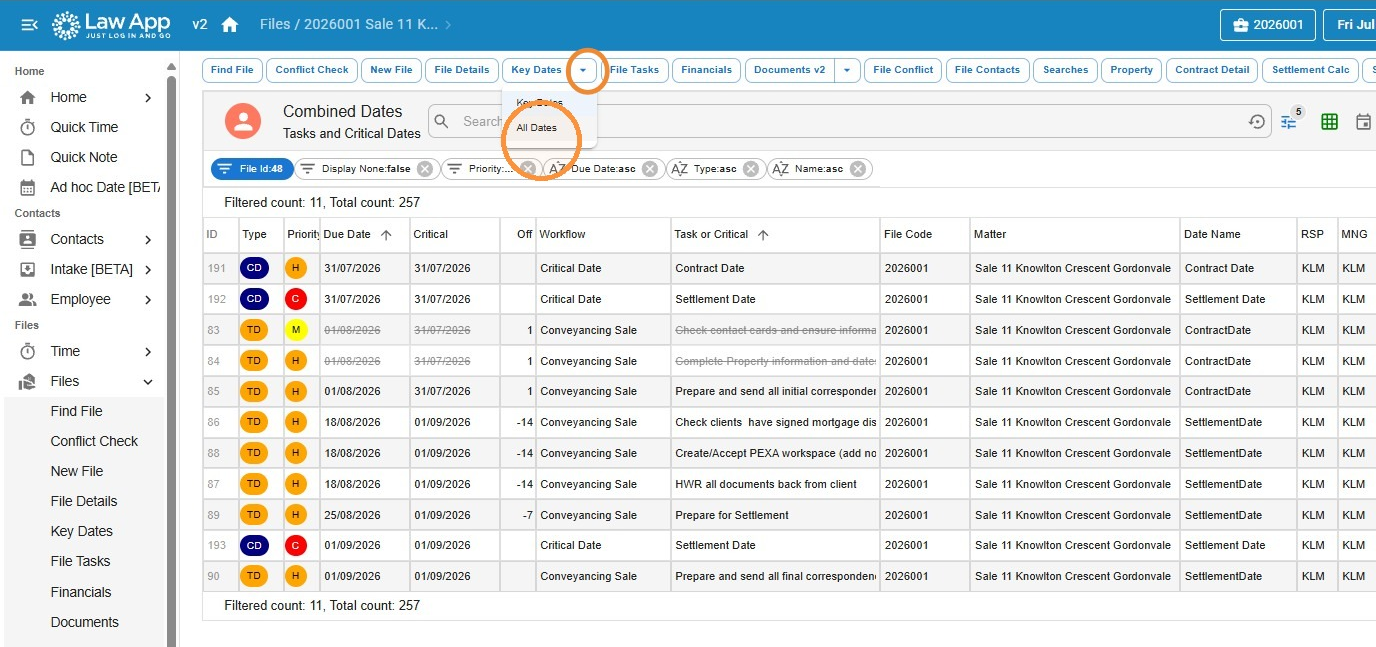This screenshot has height=647, width=1376.
Task: Open the Key Dates dropdown arrow
Action: 583,70
